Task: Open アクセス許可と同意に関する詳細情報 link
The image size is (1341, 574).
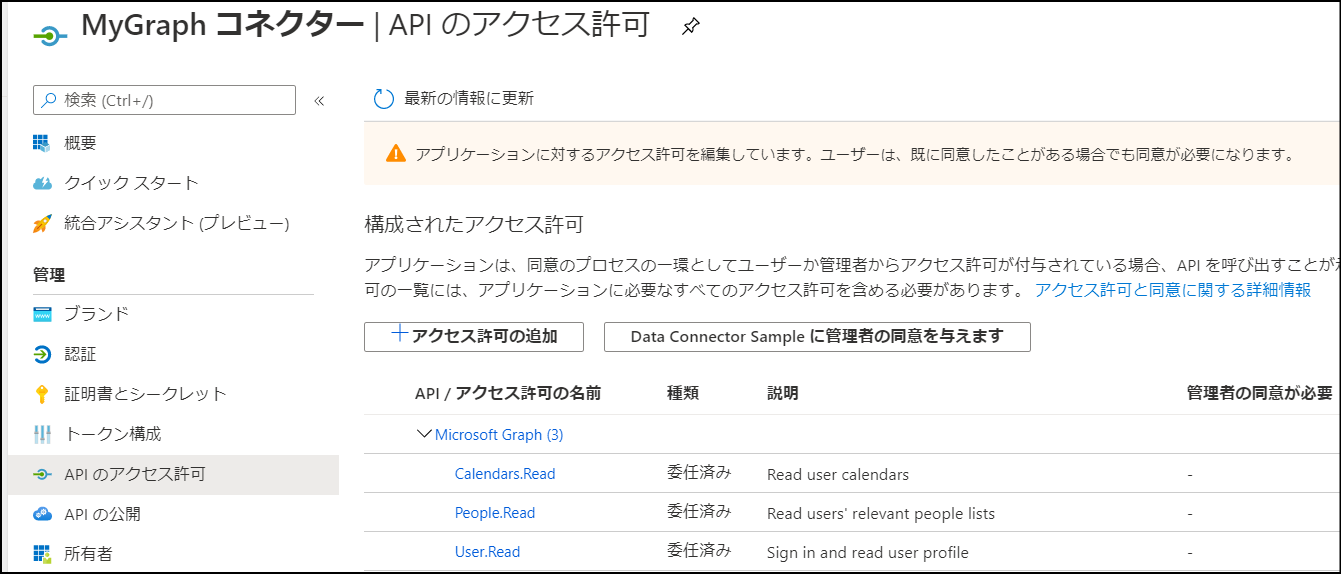Action: coord(1173,290)
